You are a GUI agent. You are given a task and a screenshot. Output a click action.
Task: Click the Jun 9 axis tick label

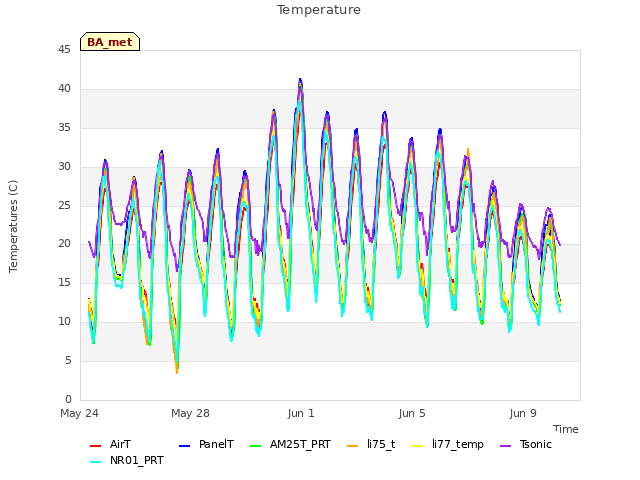(x=523, y=413)
